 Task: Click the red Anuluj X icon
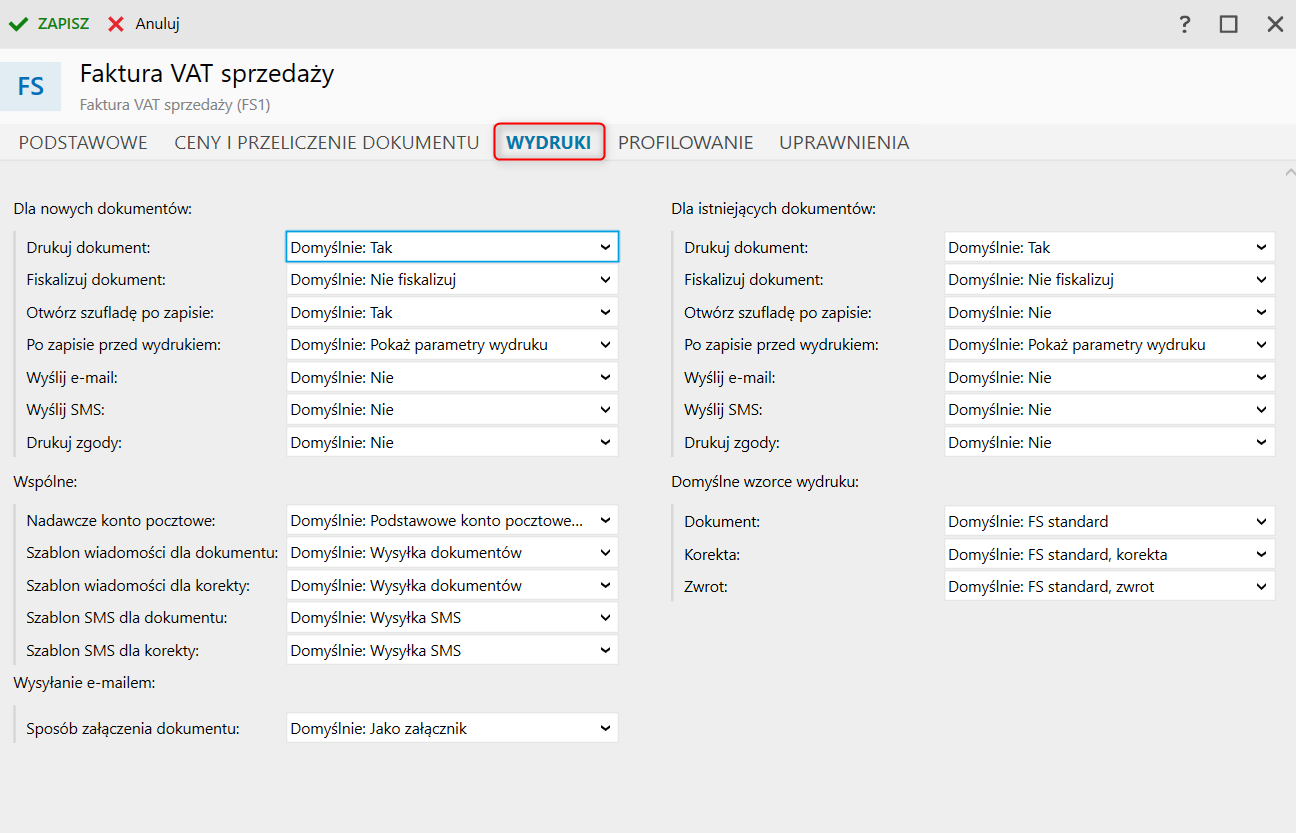click(117, 24)
